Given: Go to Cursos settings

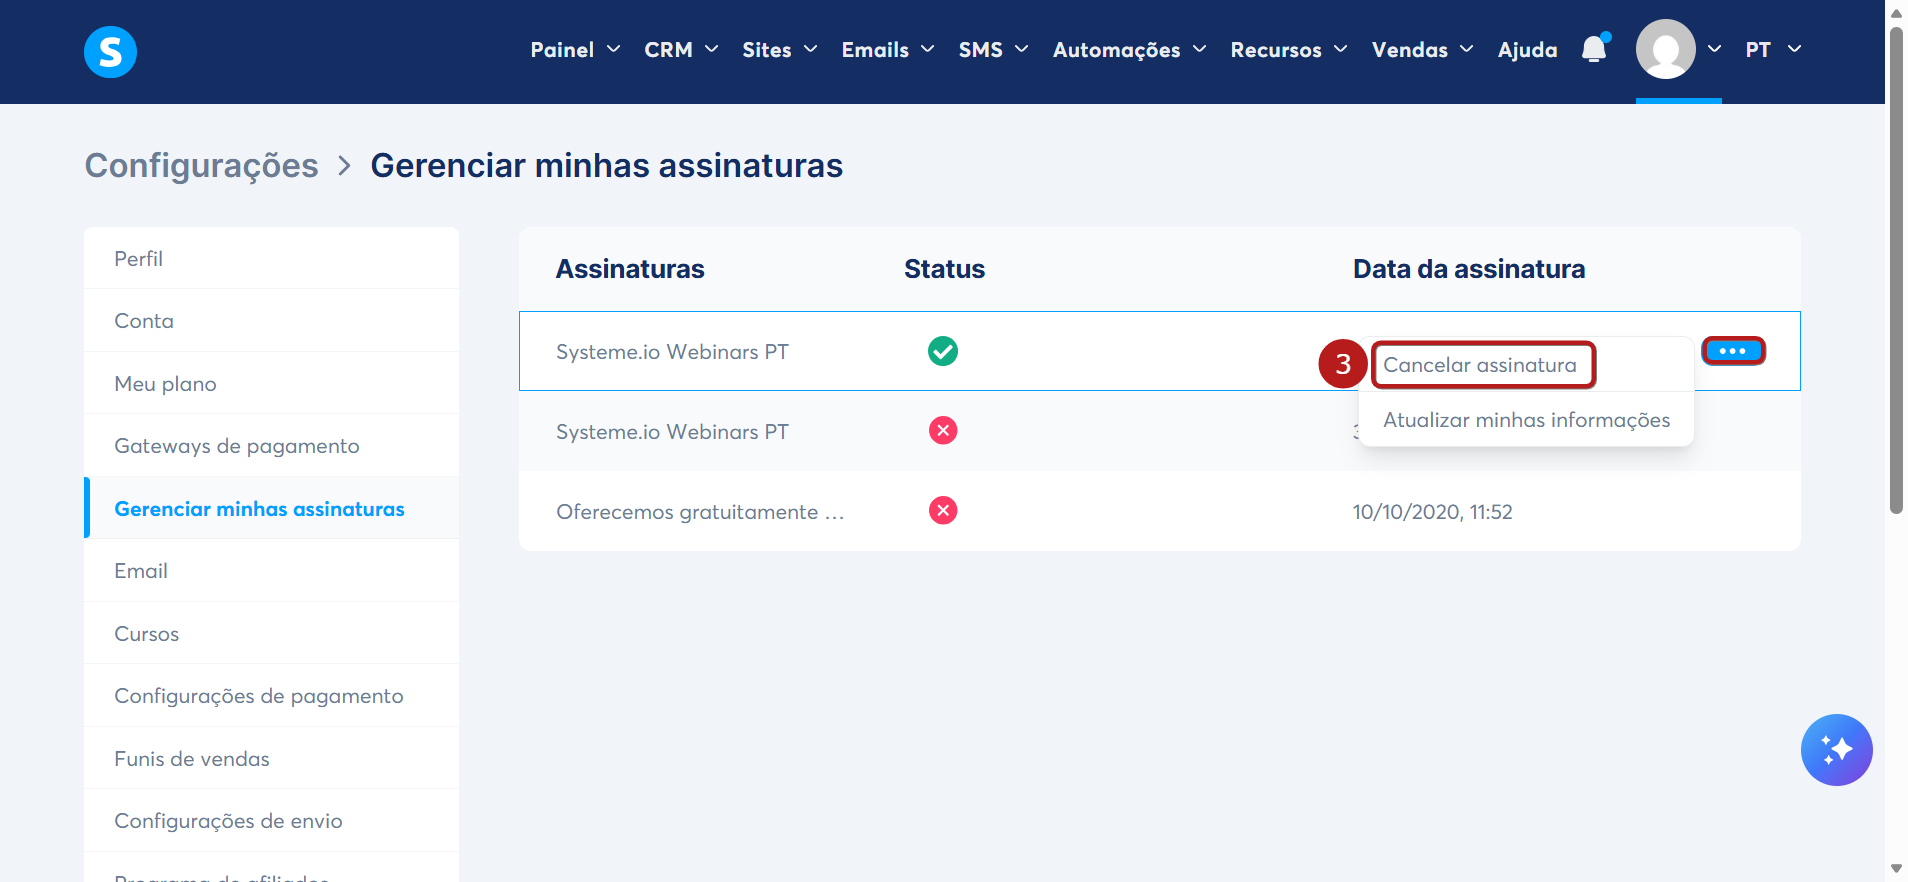Looking at the screenshot, I should [271, 634].
